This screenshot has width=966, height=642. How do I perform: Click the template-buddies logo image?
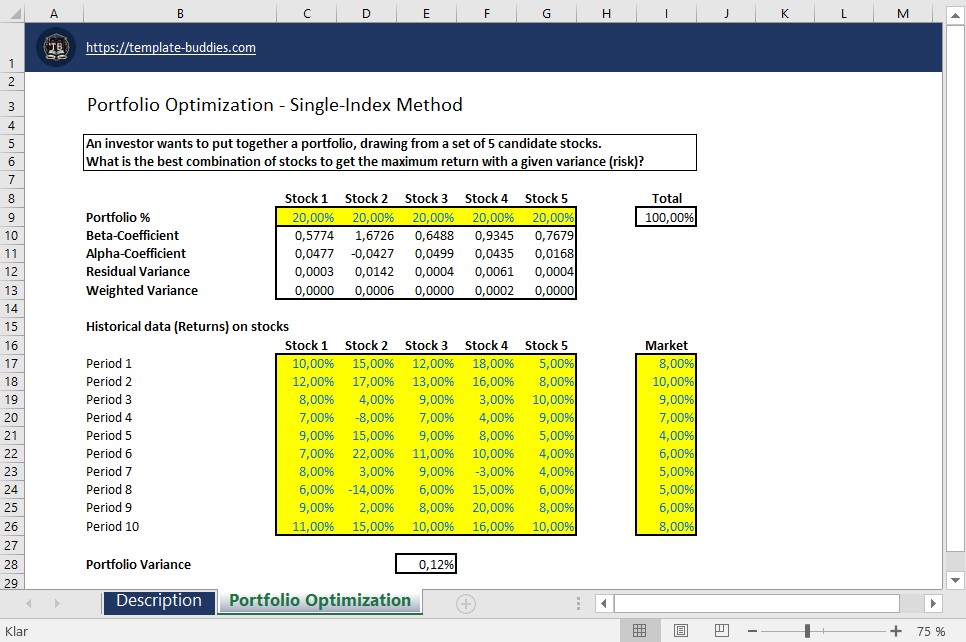pyautogui.click(x=56, y=47)
